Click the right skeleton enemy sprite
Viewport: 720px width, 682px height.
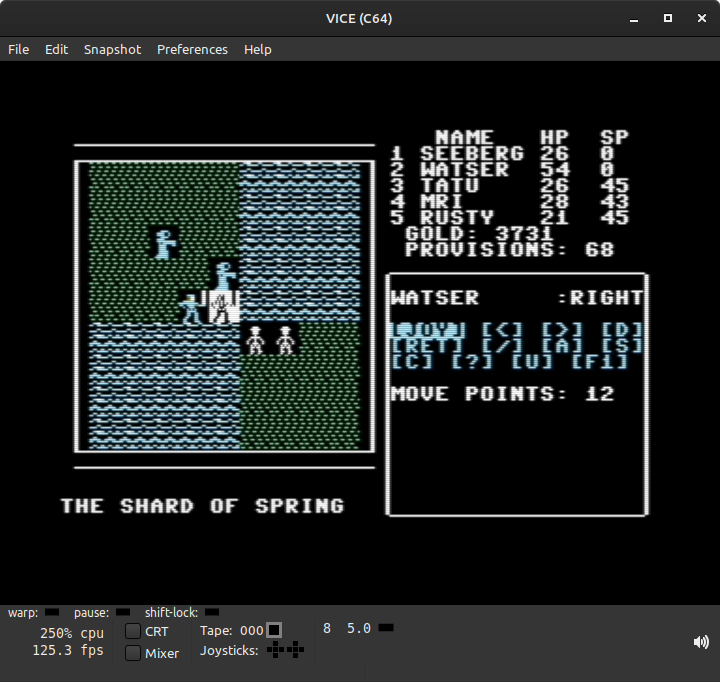tap(285, 340)
